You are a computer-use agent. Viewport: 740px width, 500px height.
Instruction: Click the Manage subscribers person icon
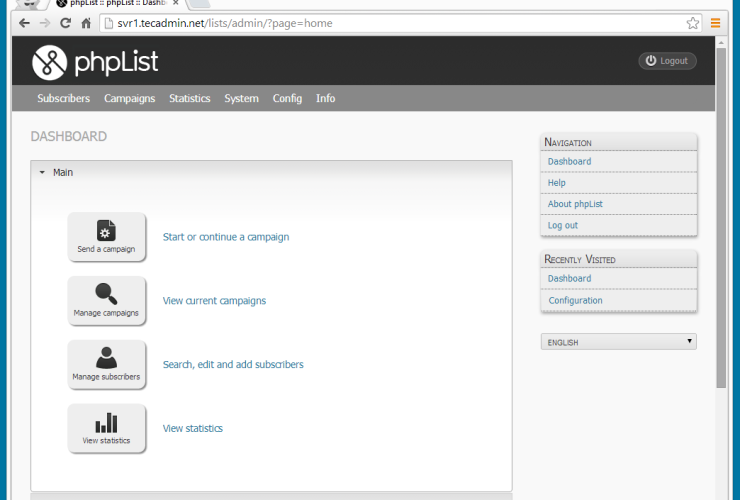point(106,359)
